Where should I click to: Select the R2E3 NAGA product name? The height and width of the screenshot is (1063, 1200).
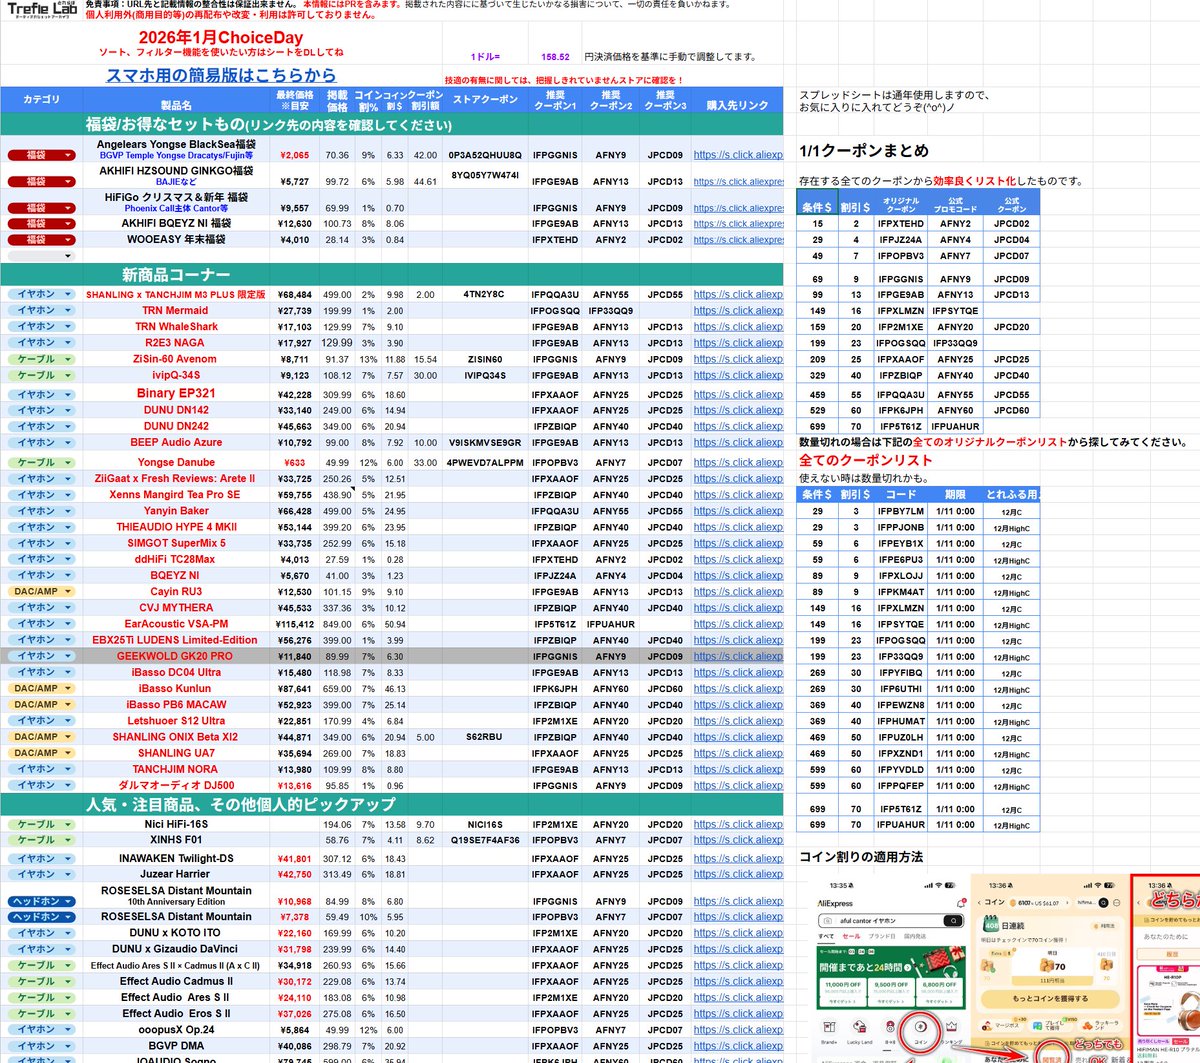pos(176,343)
